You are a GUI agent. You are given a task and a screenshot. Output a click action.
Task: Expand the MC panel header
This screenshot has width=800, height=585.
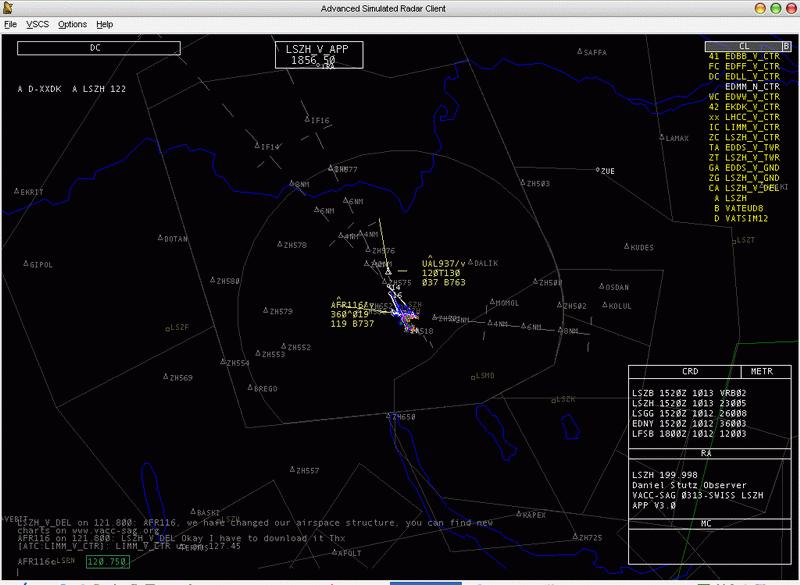click(706, 523)
